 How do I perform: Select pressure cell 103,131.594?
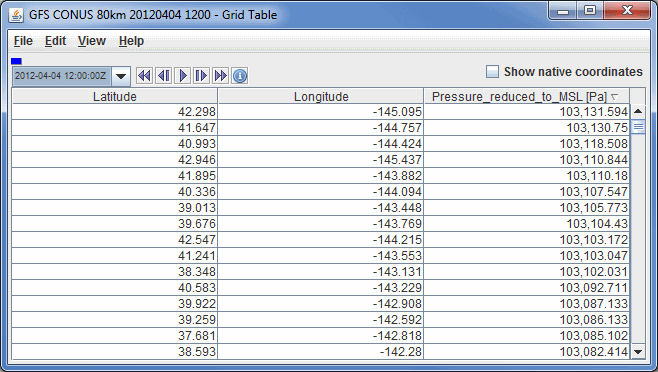click(x=527, y=112)
